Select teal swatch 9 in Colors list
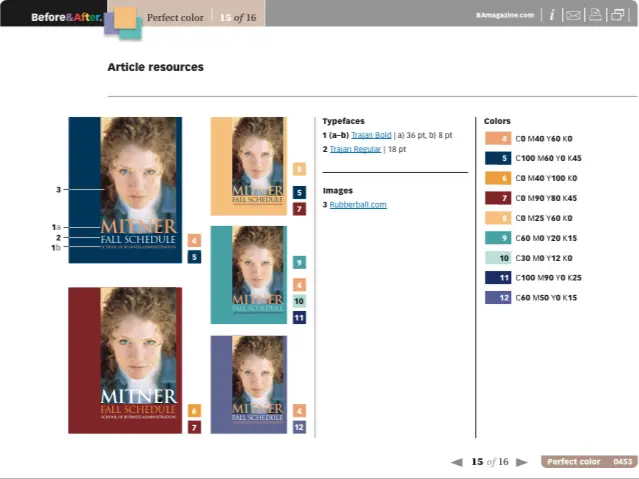The height and width of the screenshot is (479, 639). point(497,238)
